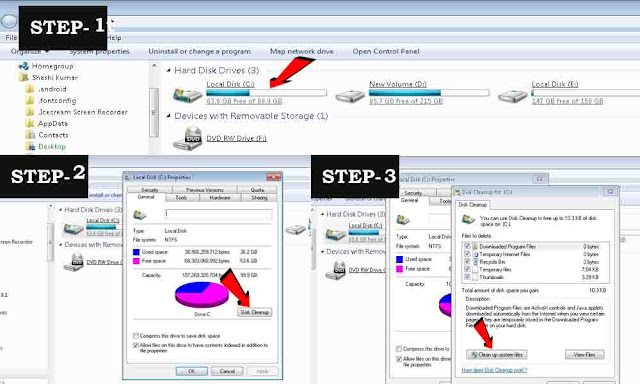
Task: Toggle the Temporary Internet Files checkbox
Action: coord(467,254)
